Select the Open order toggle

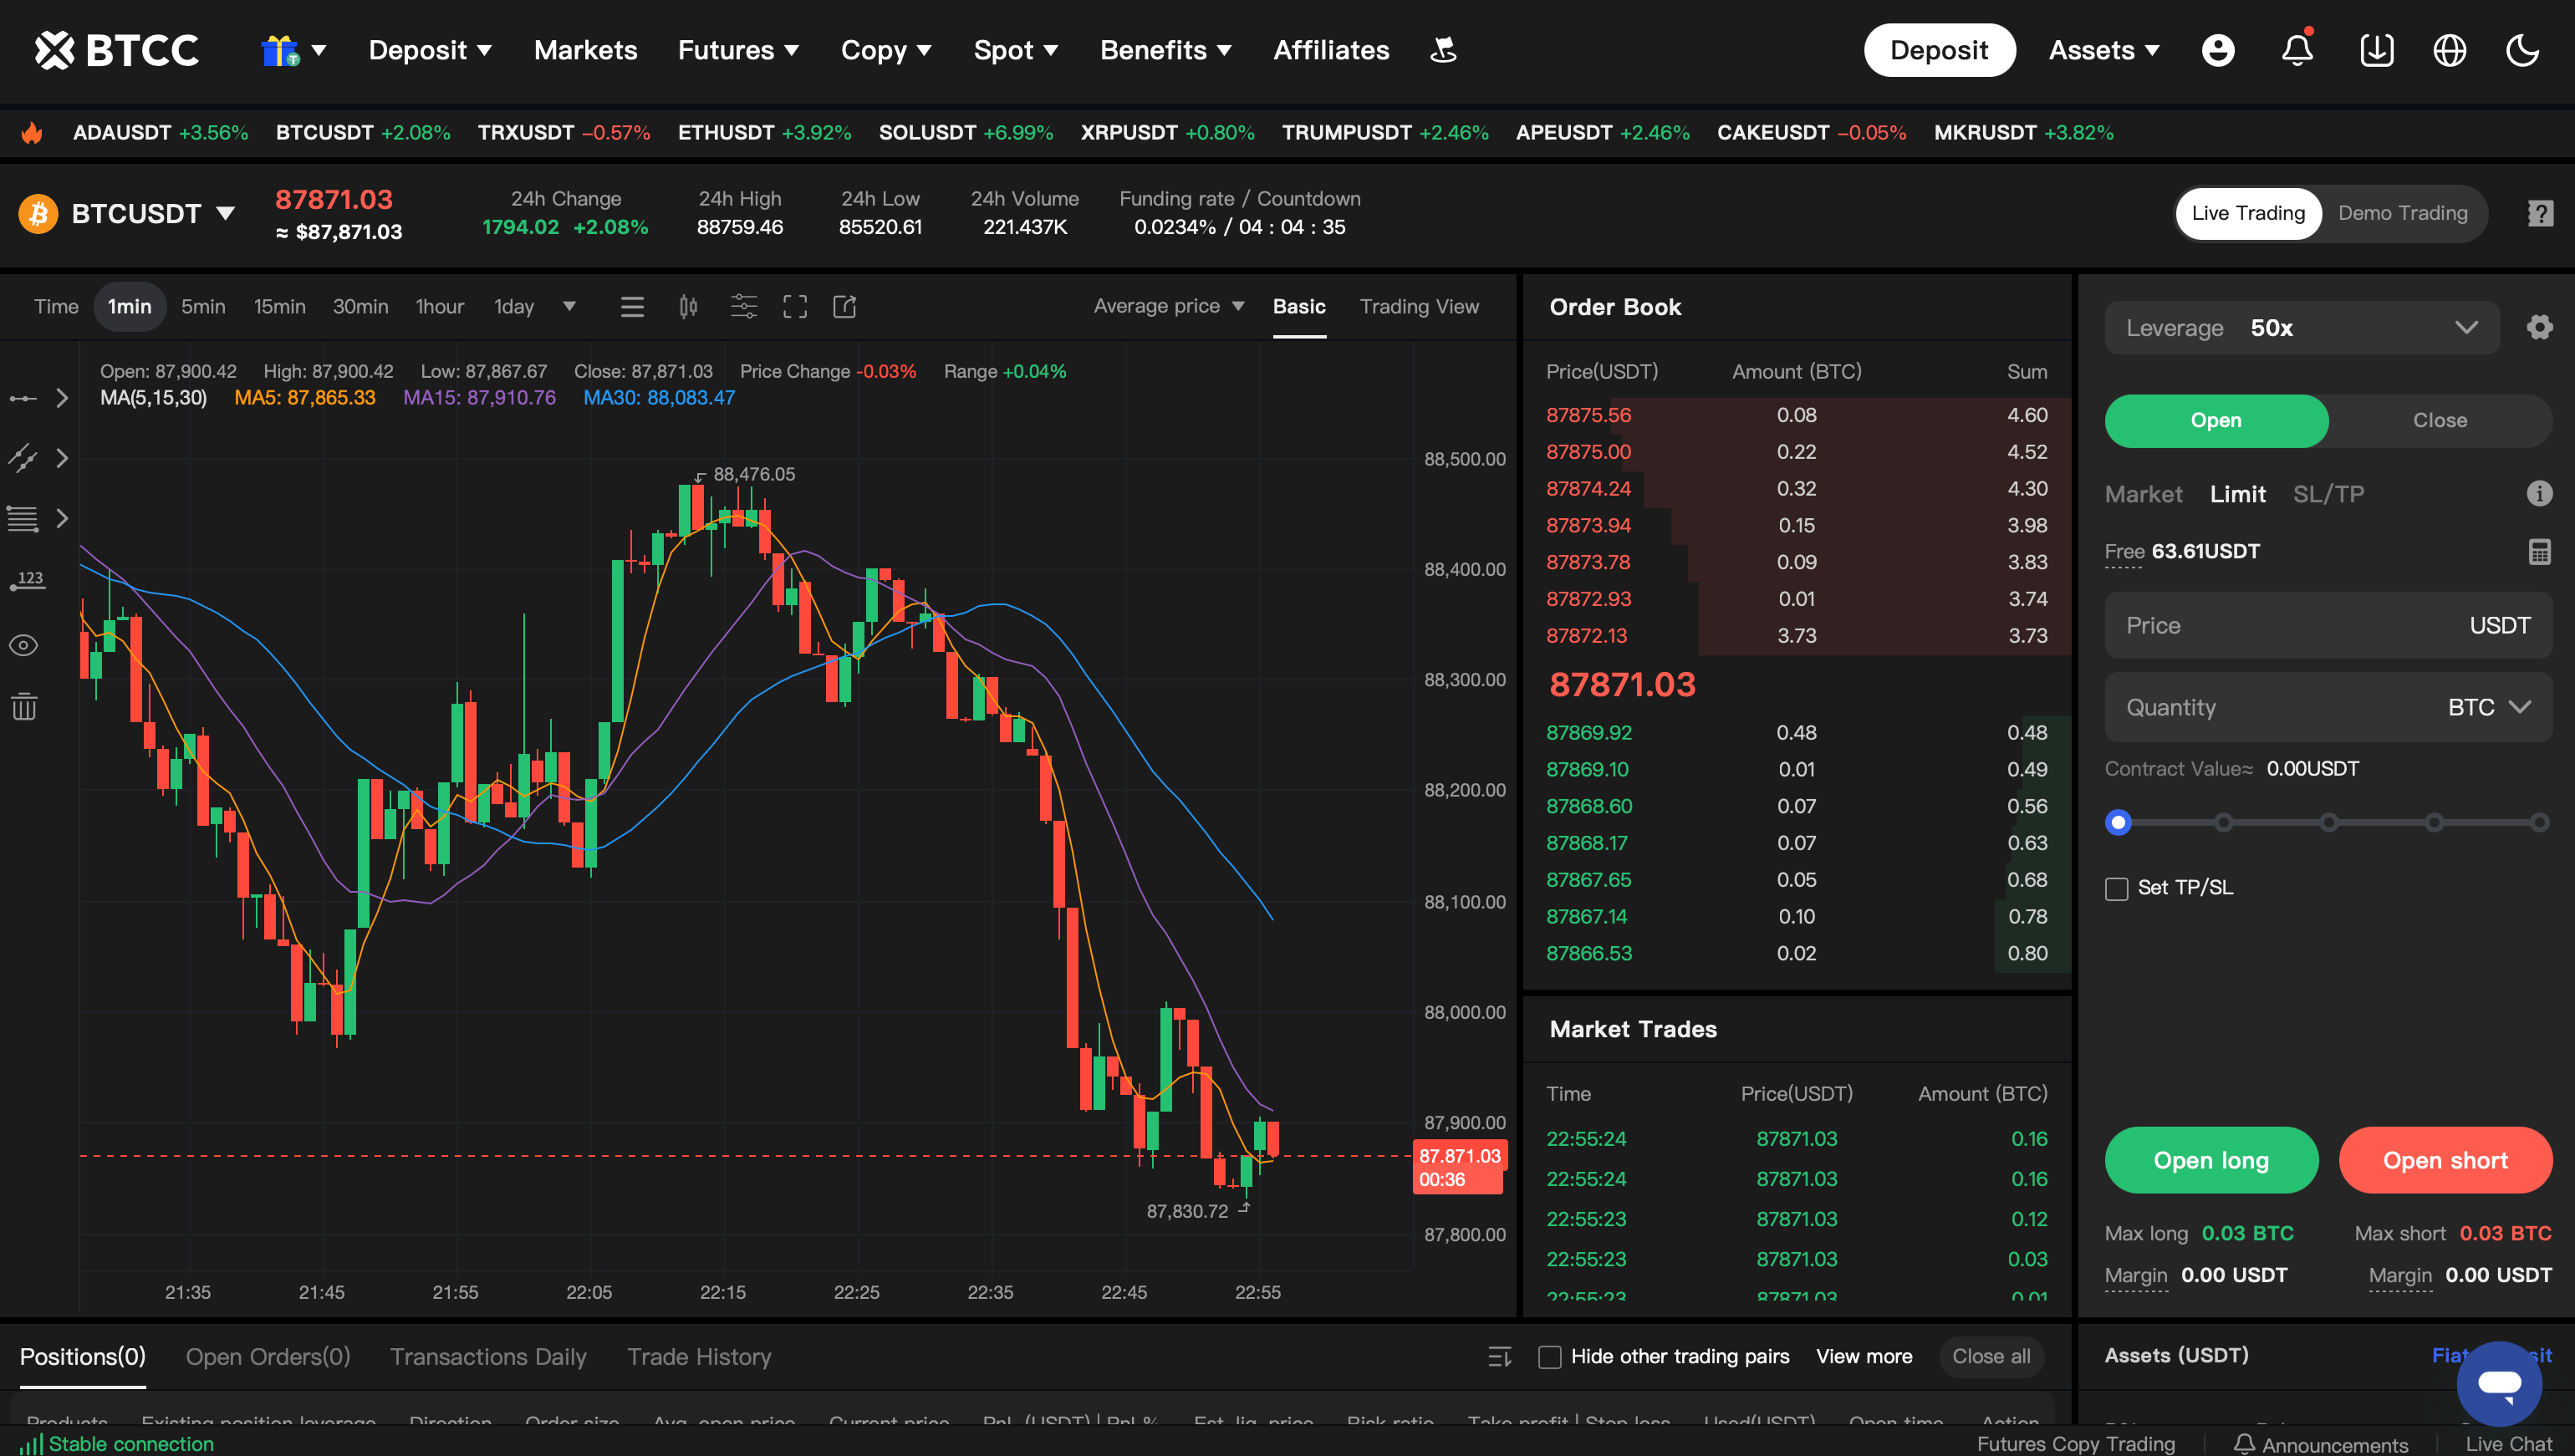[2216, 420]
